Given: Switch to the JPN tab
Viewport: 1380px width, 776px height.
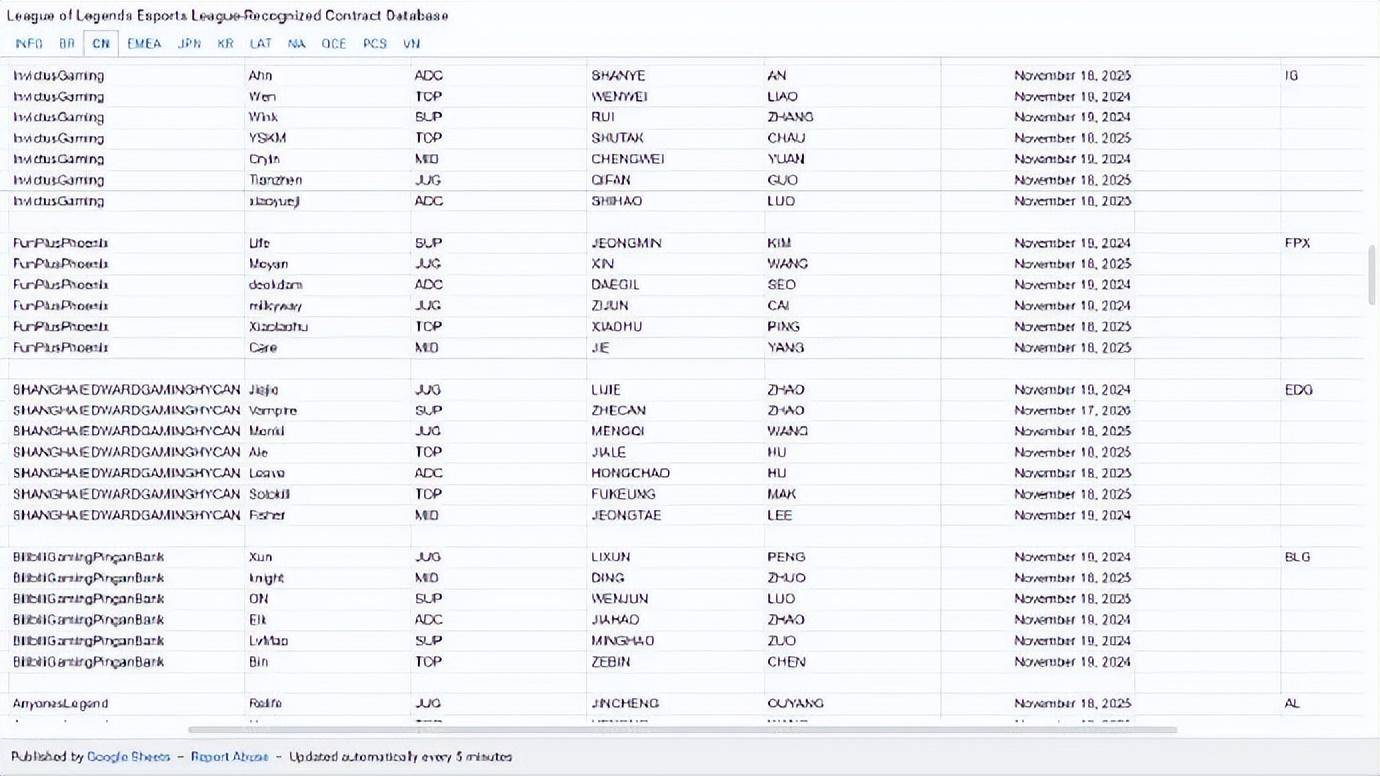Looking at the screenshot, I should point(189,44).
